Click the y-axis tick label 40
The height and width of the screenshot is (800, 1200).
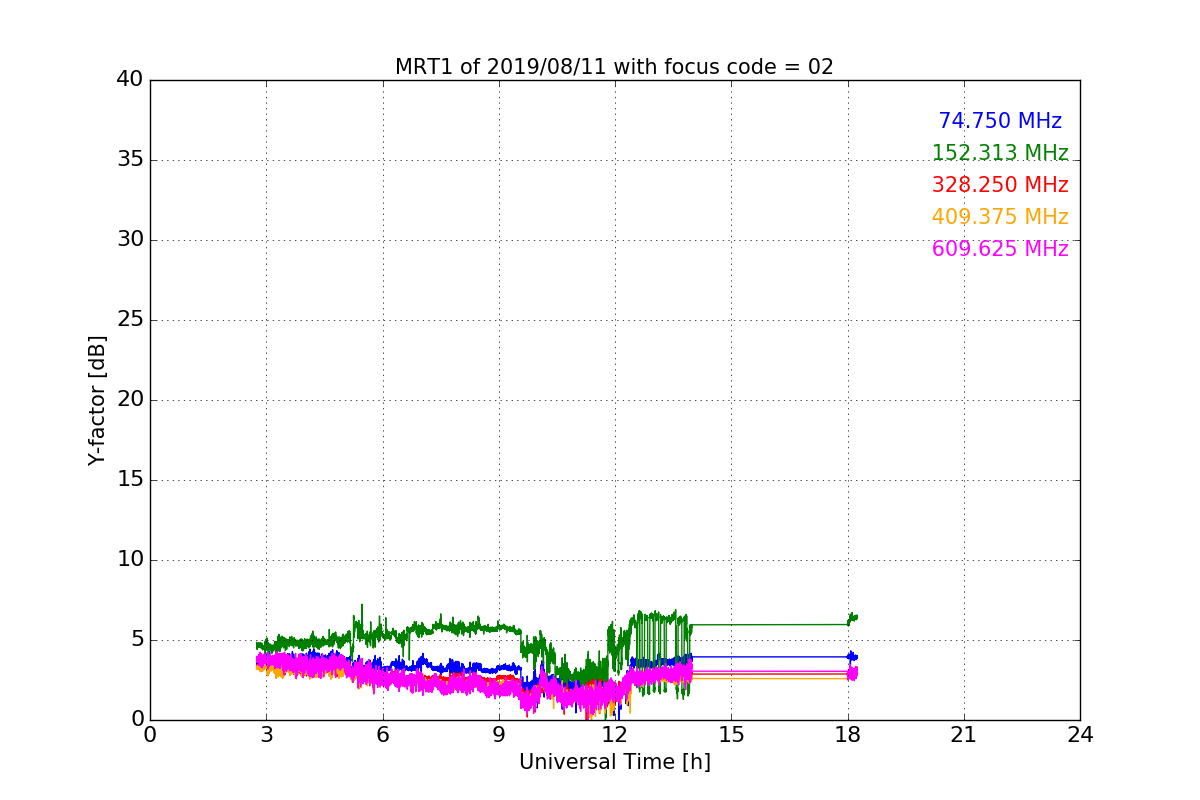130,80
